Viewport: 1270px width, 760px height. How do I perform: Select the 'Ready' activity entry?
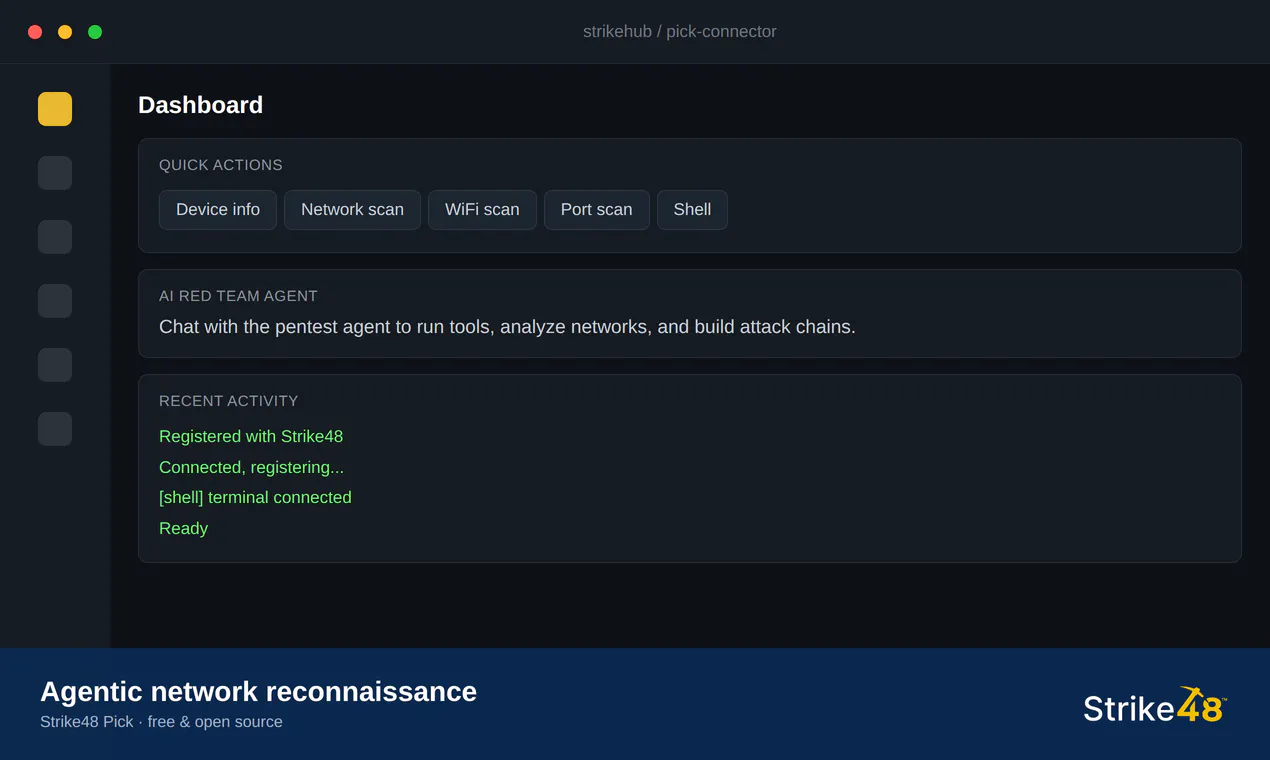tap(183, 528)
